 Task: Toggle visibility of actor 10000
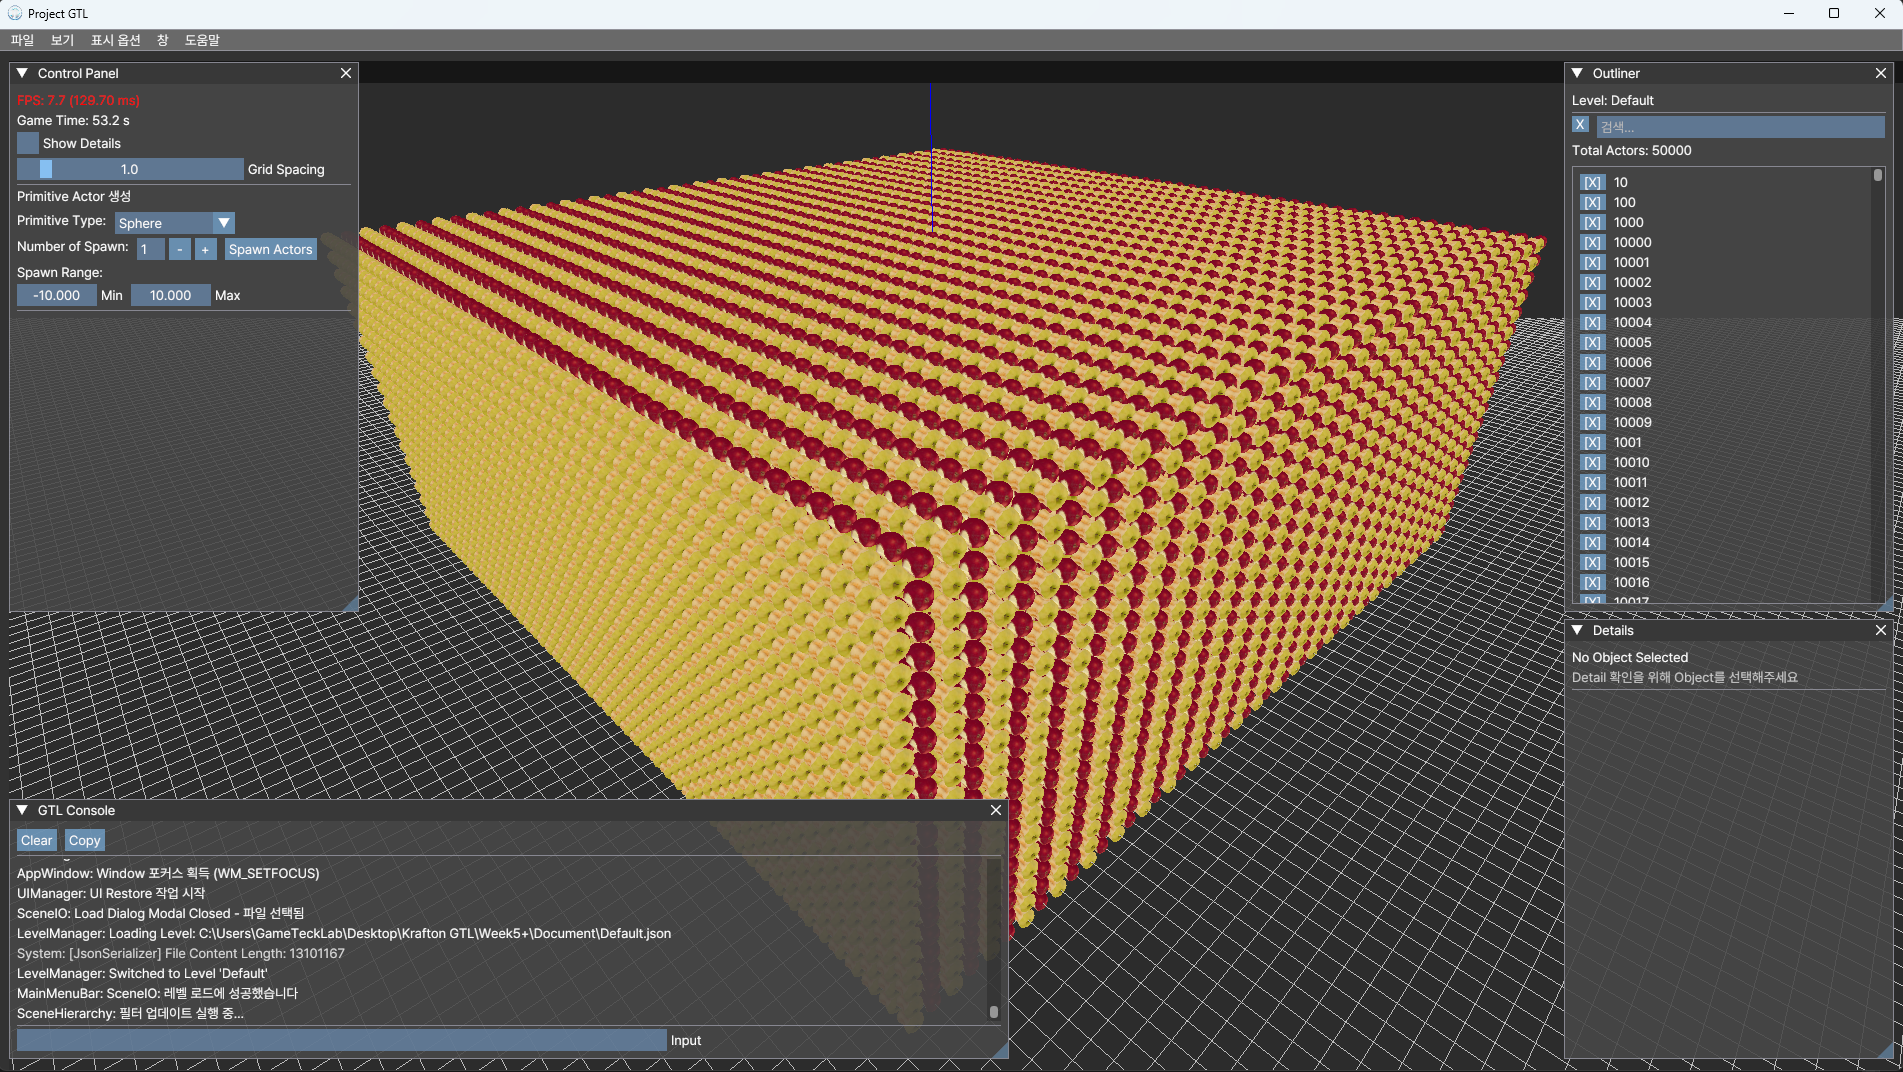click(1592, 243)
